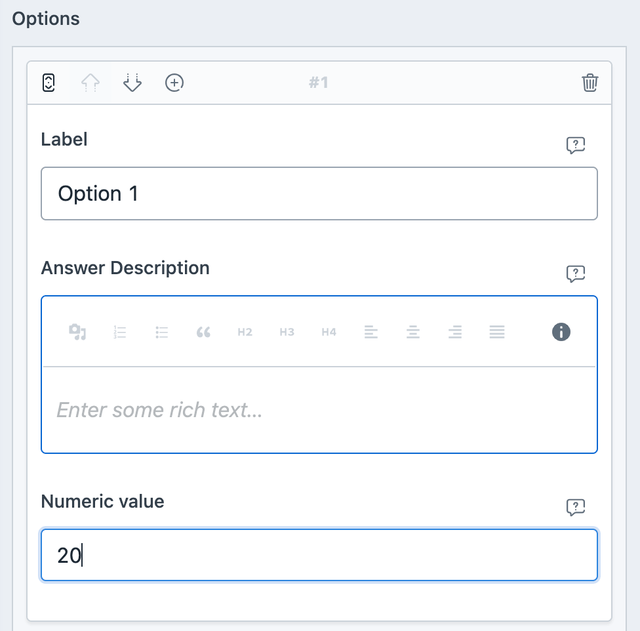Insert a bulleted list in the description
The image size is (640, 631).
point(162,332)
